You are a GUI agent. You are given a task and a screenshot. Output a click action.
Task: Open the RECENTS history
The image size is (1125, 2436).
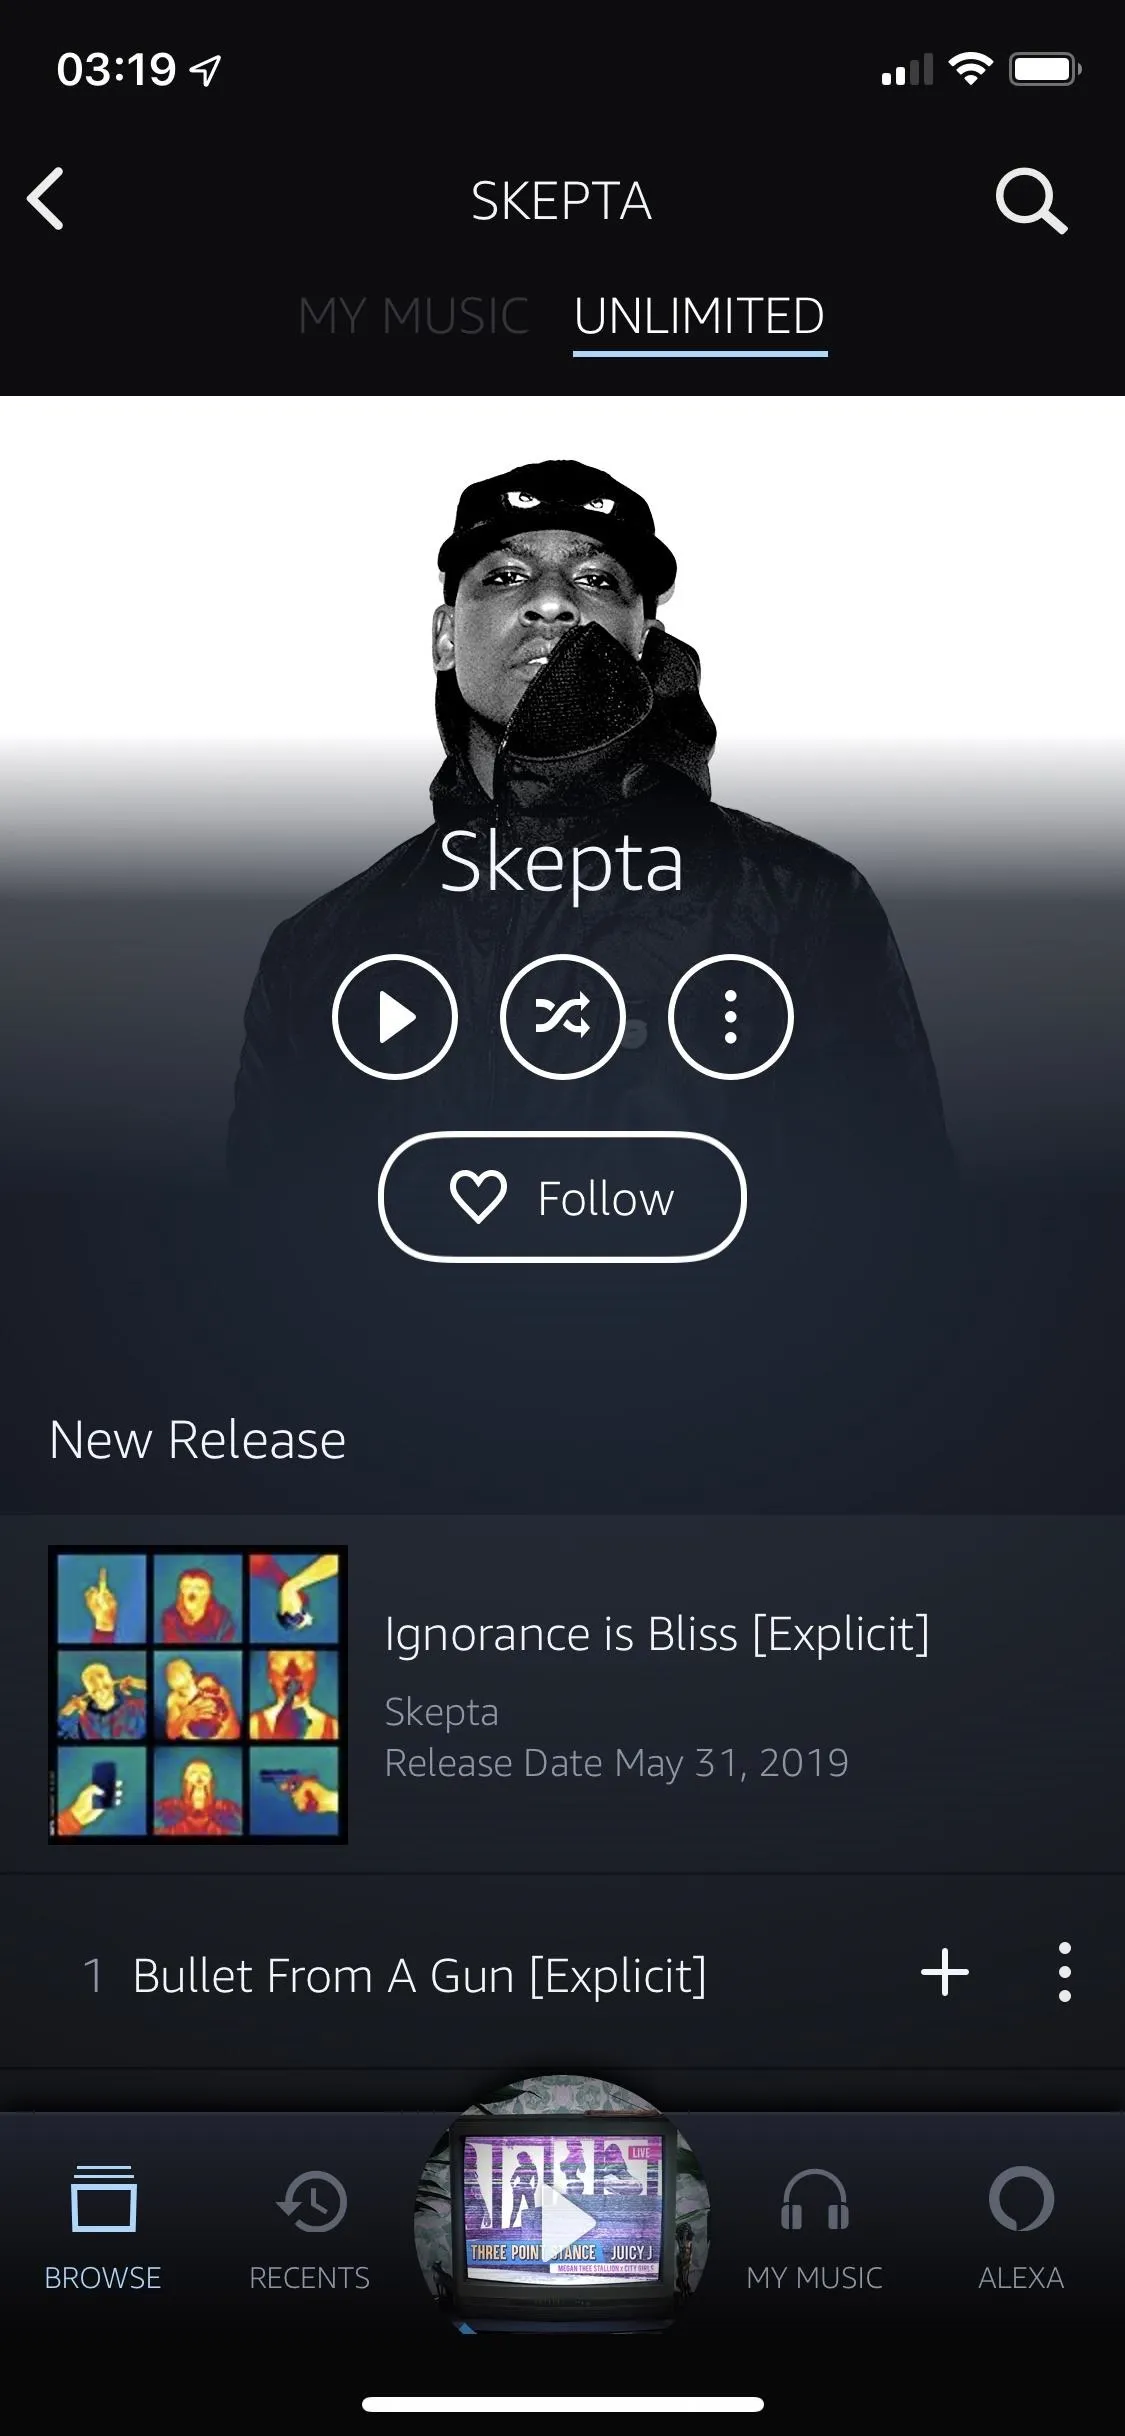pyautogui.click(x=309, y=2229)
